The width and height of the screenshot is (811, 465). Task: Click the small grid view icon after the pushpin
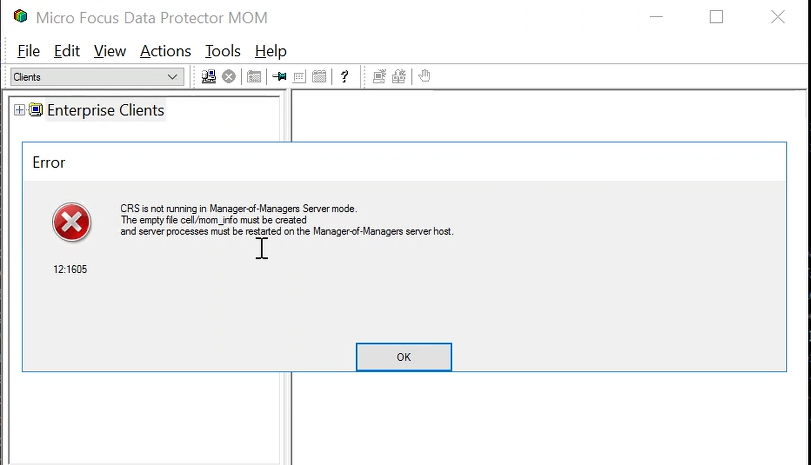[299, 77]
